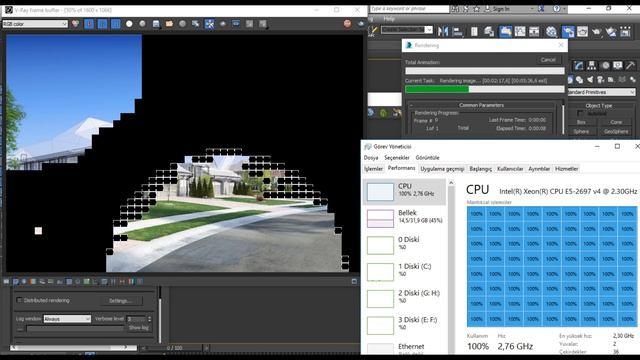Toggle the blue channel button in V-Ray frame buffer
This screenshot has height=360, width=640.
(x=116, y=24)
